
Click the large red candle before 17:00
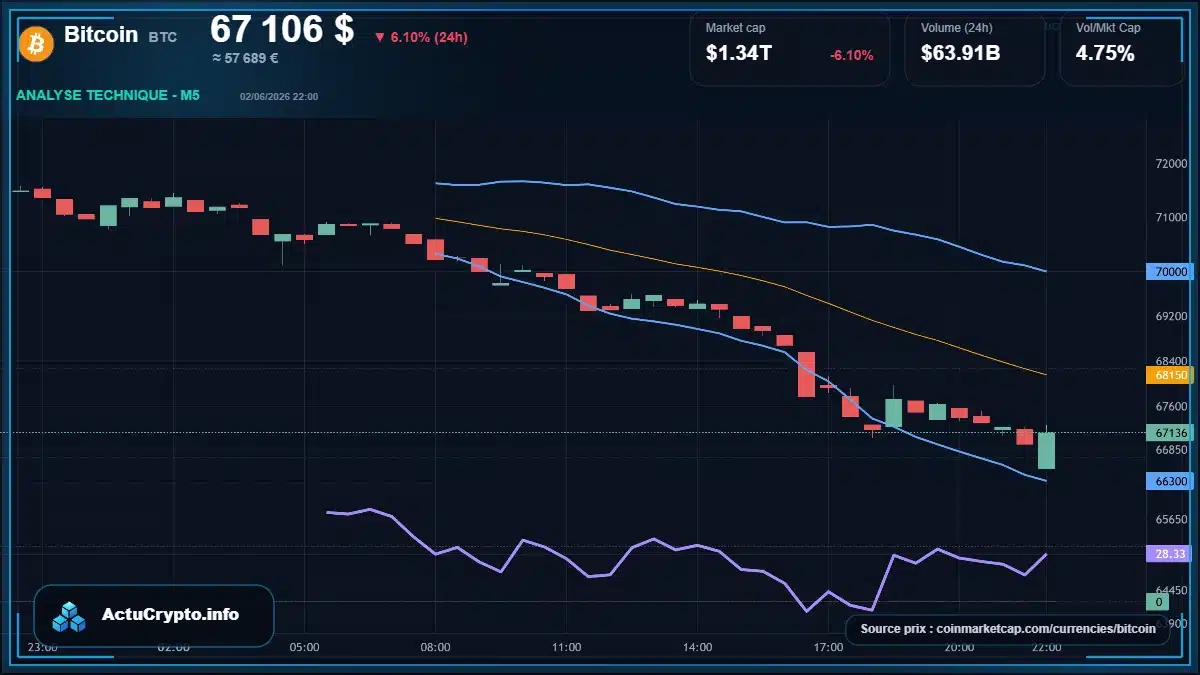[x=806, y=374]
